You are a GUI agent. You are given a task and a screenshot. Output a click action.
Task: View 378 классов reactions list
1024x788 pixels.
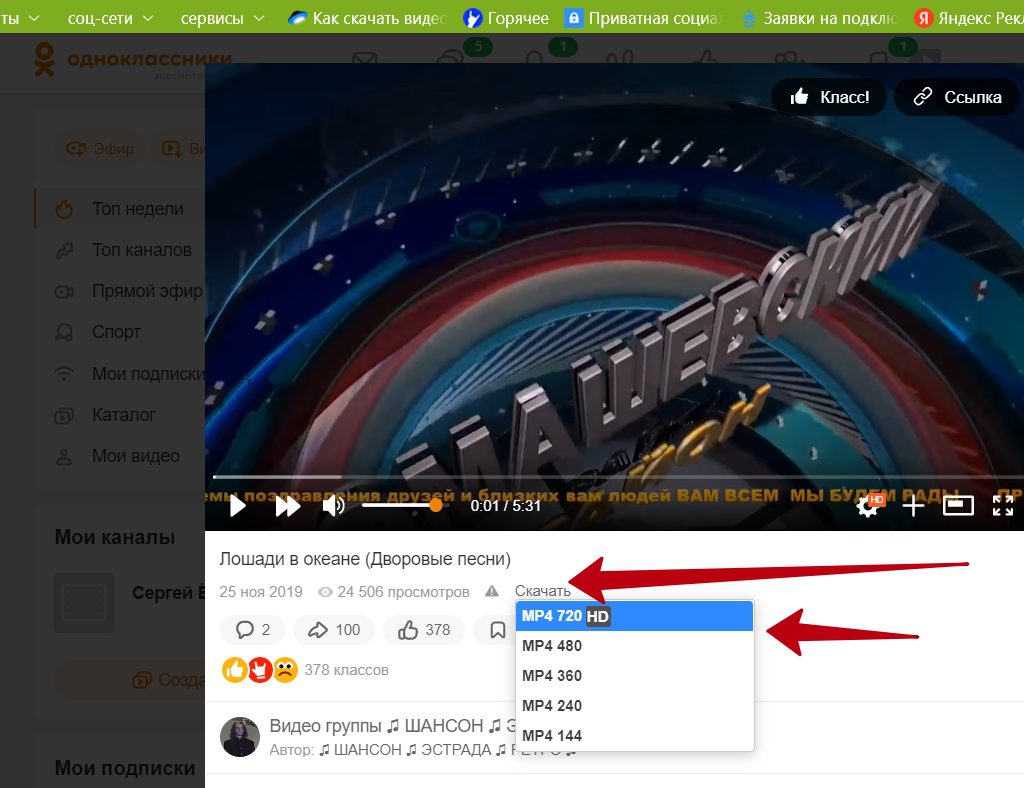point(346,670)
